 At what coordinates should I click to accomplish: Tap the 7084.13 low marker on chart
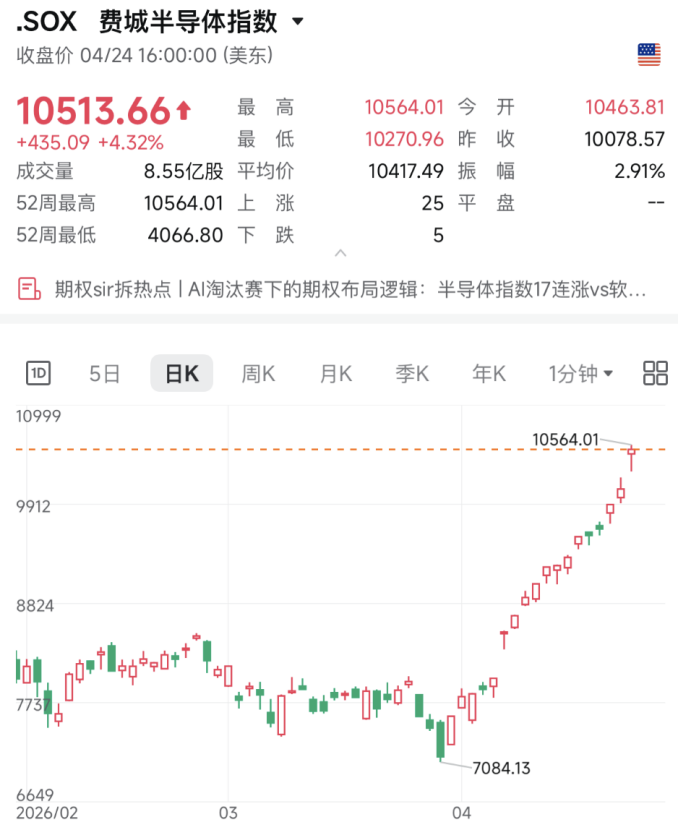point(500,768)
